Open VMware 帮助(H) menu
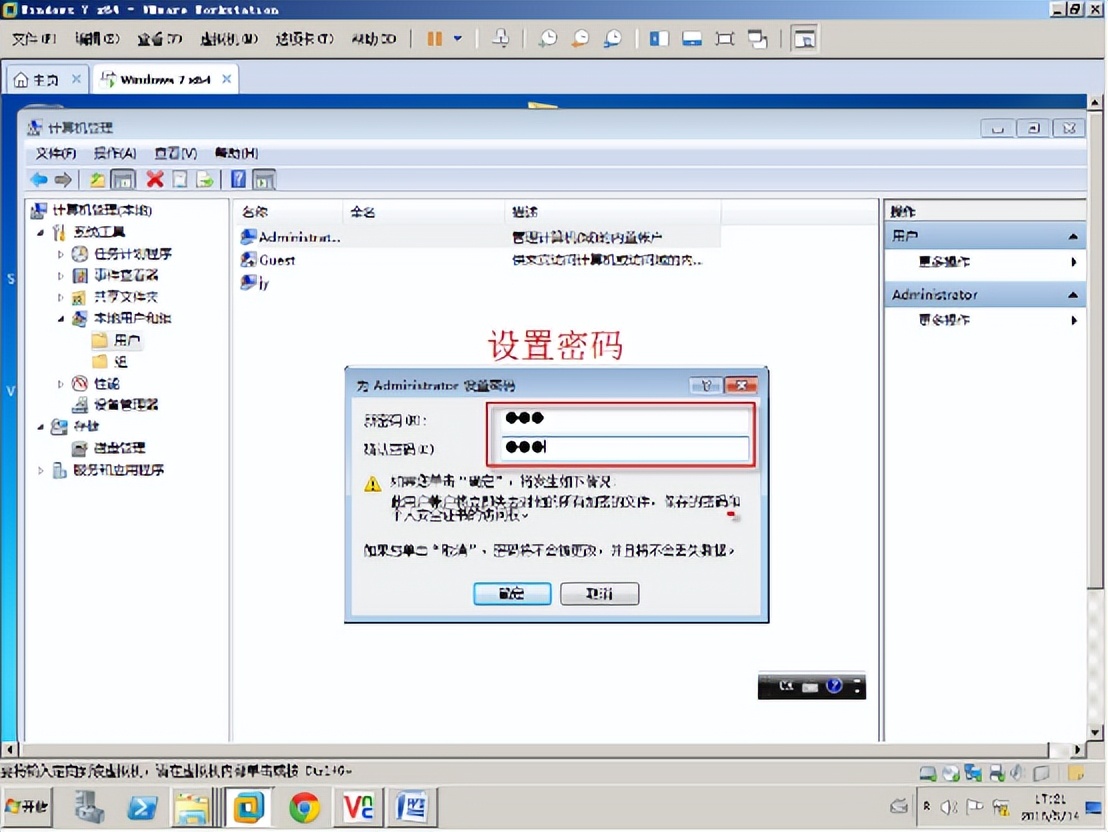 (x=374, y=39)
